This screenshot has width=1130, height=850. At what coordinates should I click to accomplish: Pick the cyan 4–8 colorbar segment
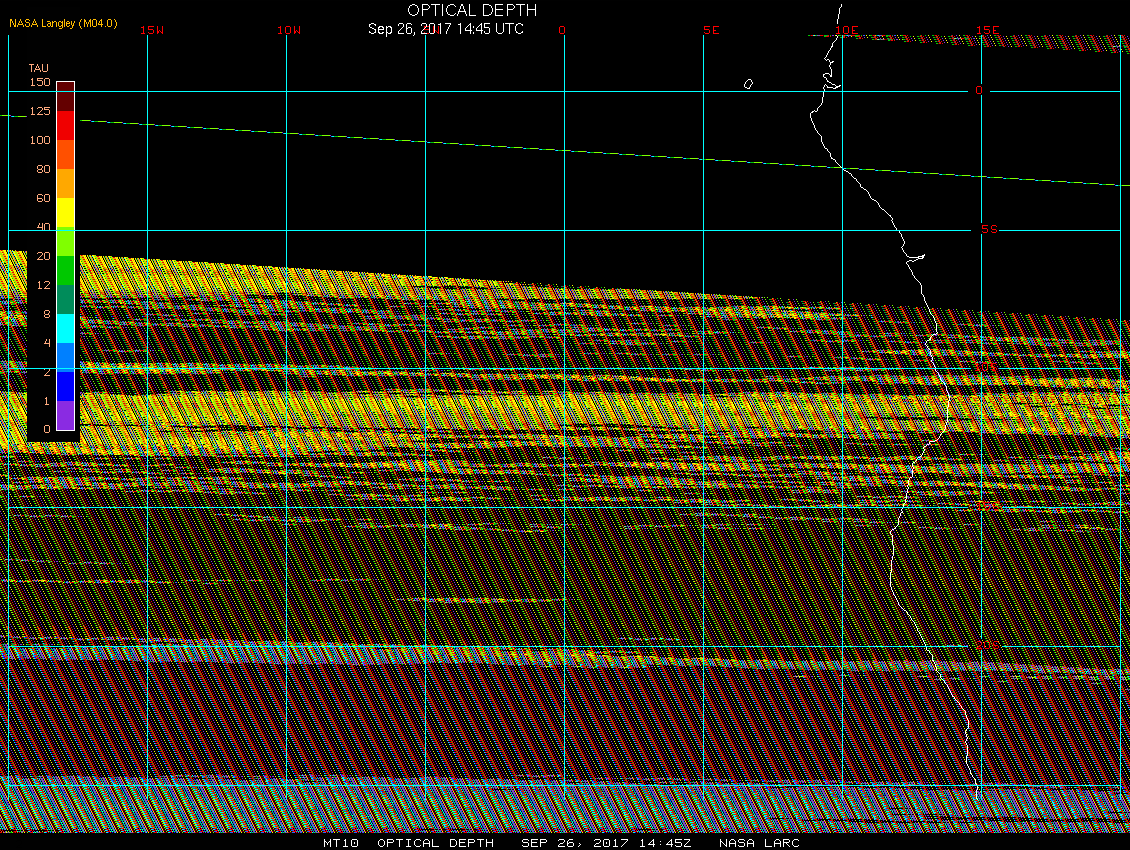point(65,328)
